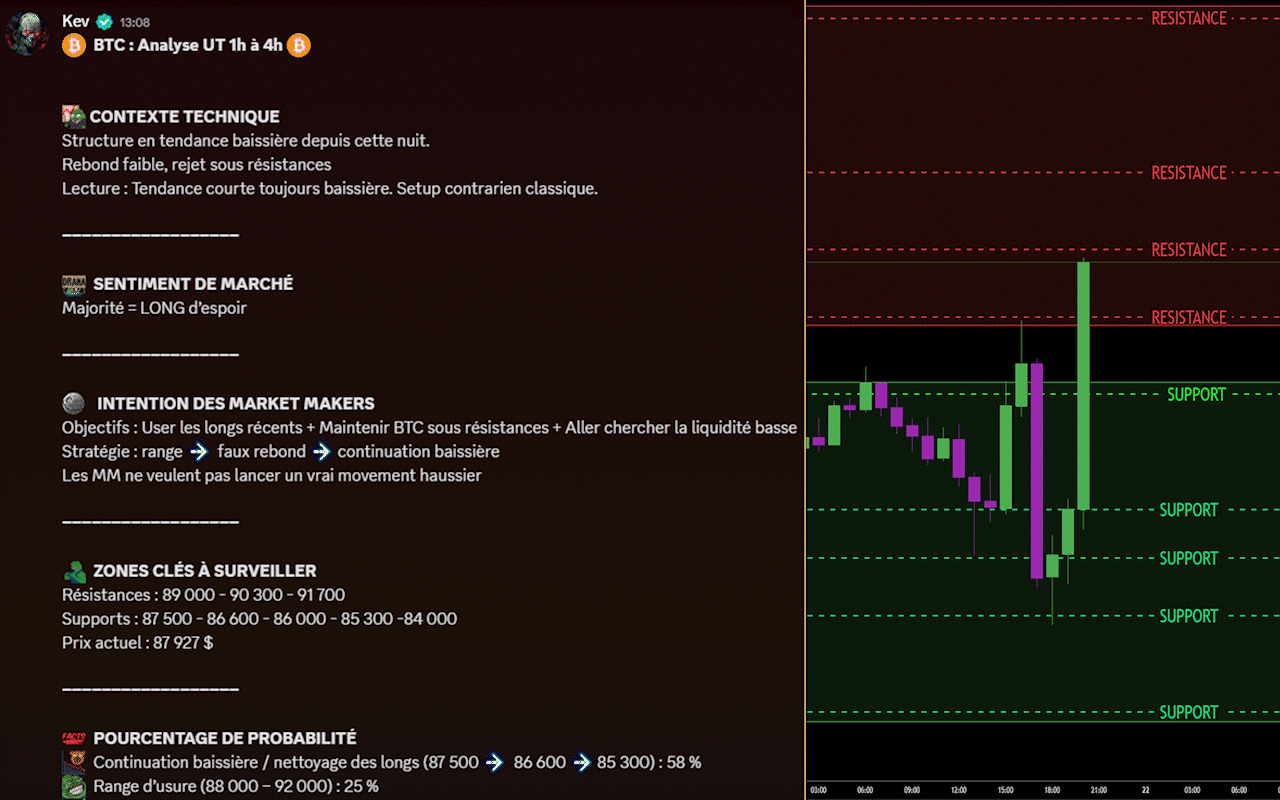
Task: Click the Drama emoji beside SENTIMENT DE MARCHÉ
Action: pyautogui.click(x=74, y=284)
